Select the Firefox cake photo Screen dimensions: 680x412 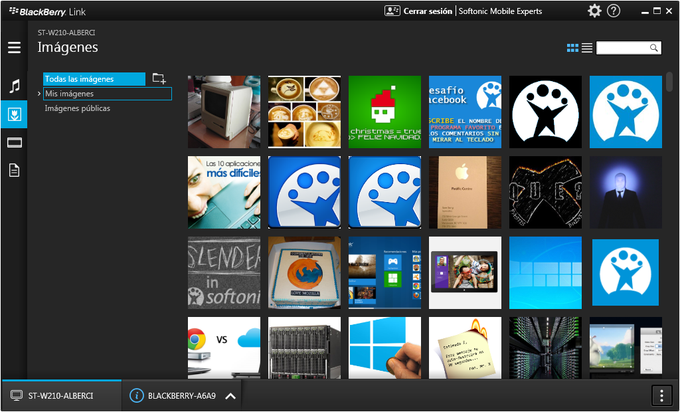[x=304, y=272]
